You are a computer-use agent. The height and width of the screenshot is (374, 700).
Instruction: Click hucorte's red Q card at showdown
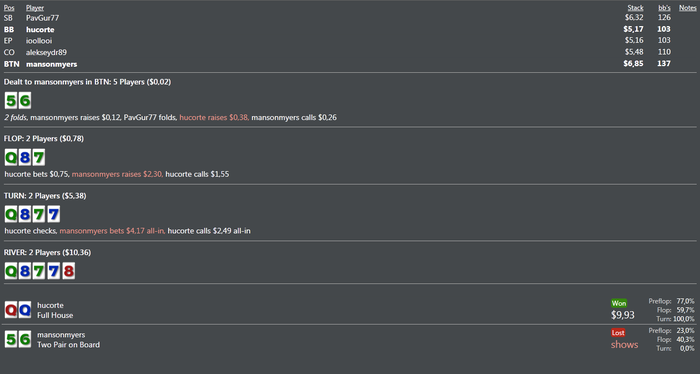(x=11, y=309)
